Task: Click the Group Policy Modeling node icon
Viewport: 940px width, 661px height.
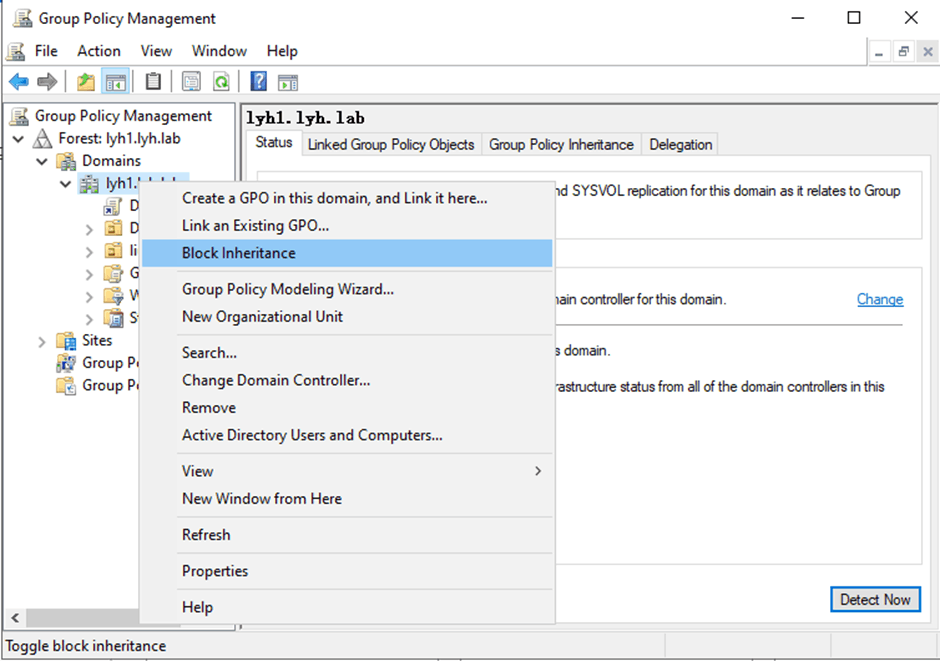Action: pyautogui.click(x=66, y=363)
